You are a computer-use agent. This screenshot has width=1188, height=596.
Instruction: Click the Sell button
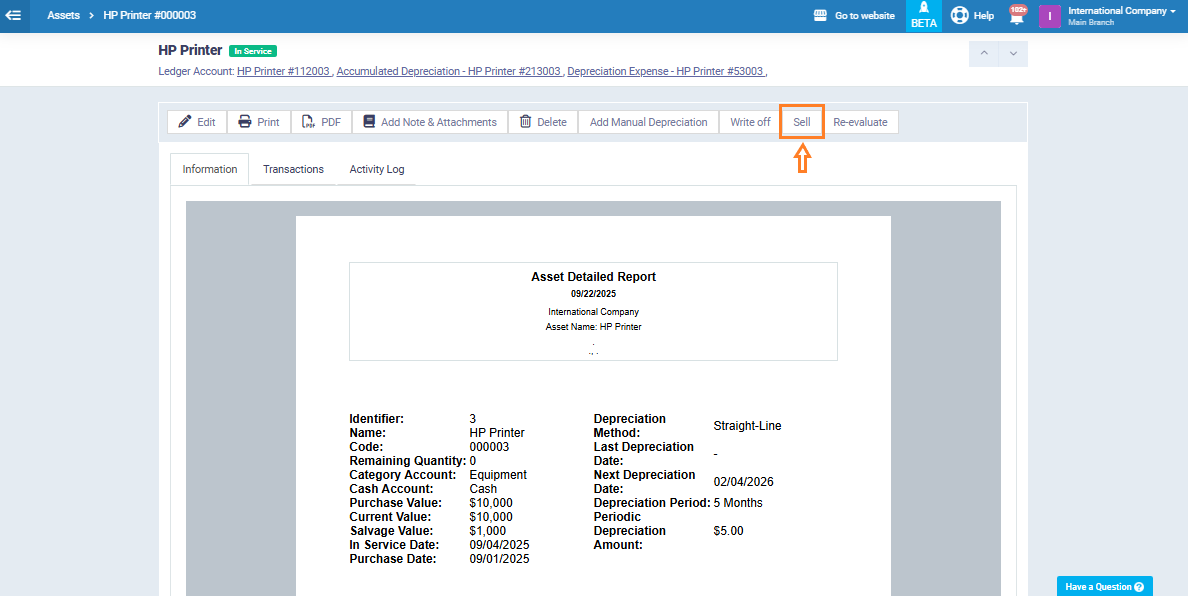pos(802,122)
